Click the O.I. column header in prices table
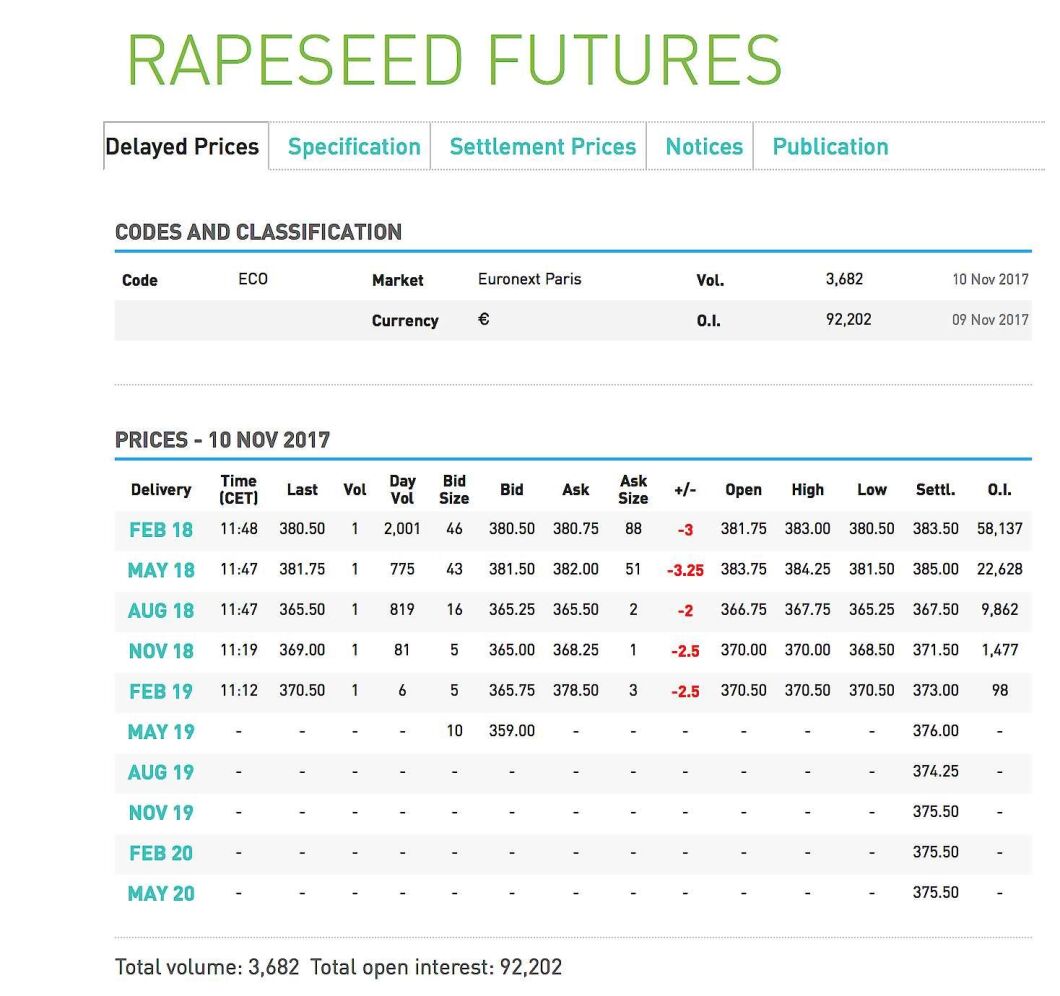1060x996 pixels. coord(999,490)
